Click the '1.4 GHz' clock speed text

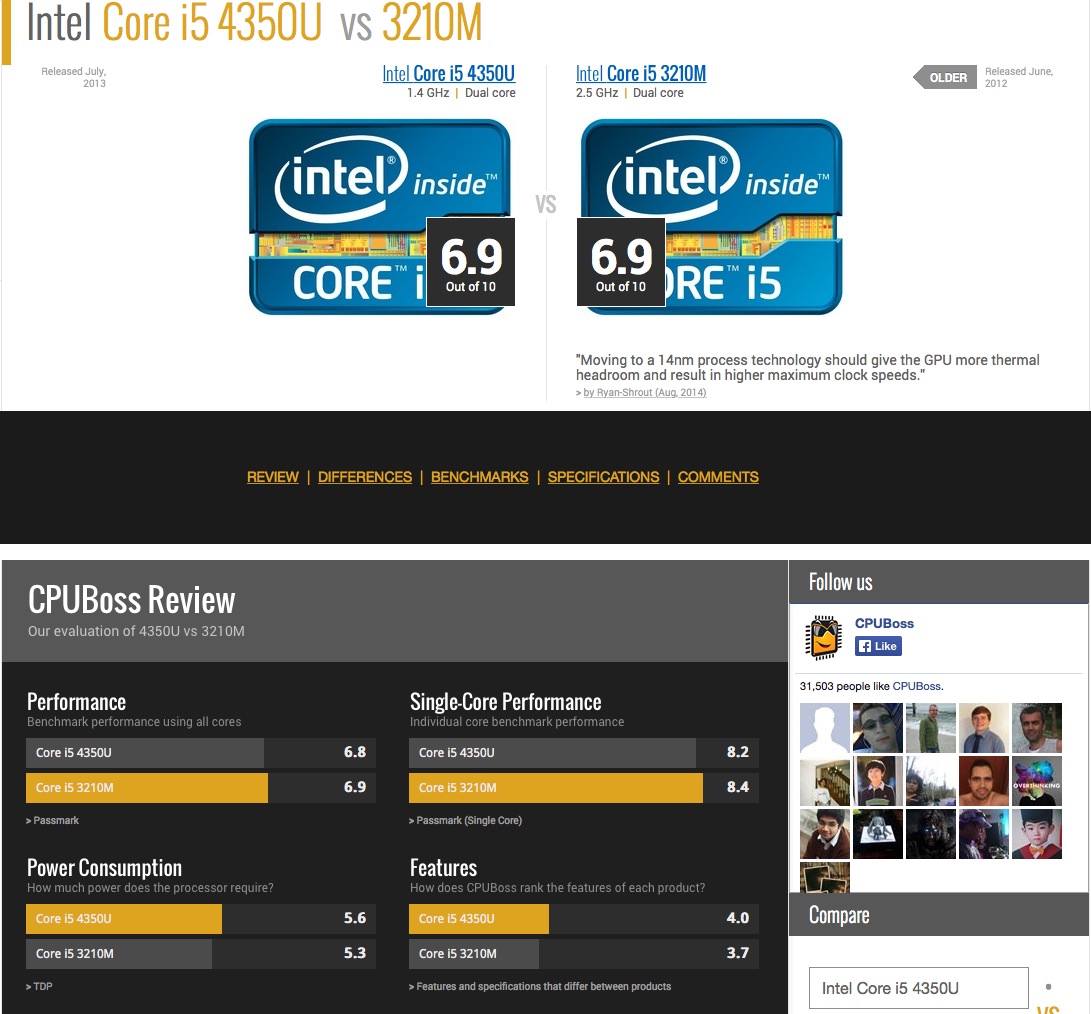coord(428,93)
